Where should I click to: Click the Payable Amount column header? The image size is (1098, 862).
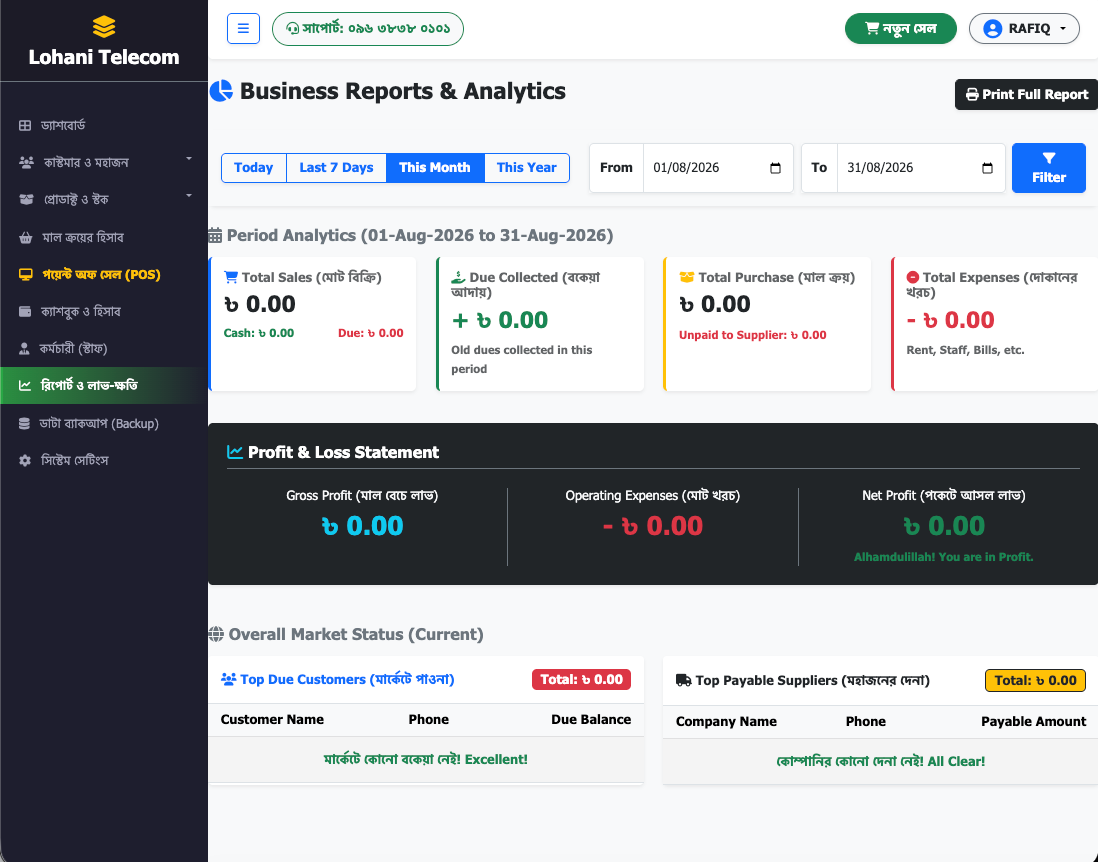point(1033,722)
